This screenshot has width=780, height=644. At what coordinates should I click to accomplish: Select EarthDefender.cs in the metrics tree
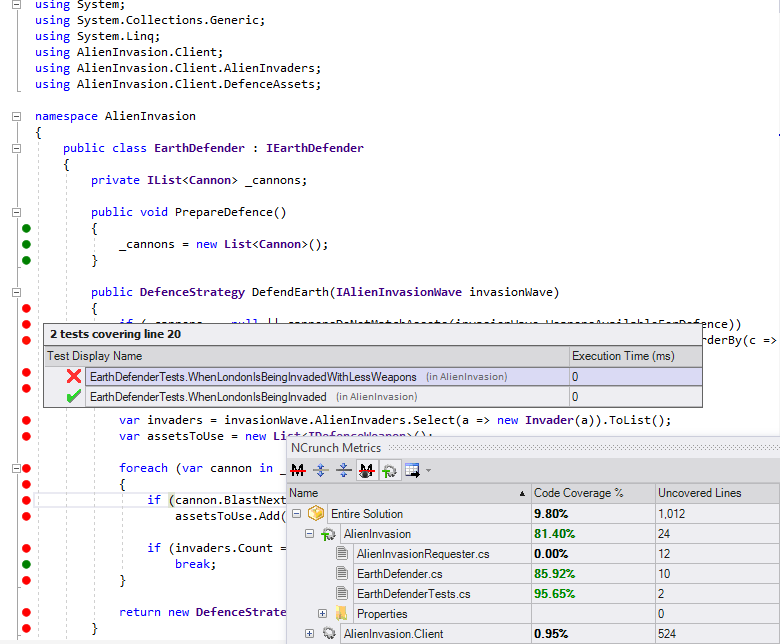[399, 574]
